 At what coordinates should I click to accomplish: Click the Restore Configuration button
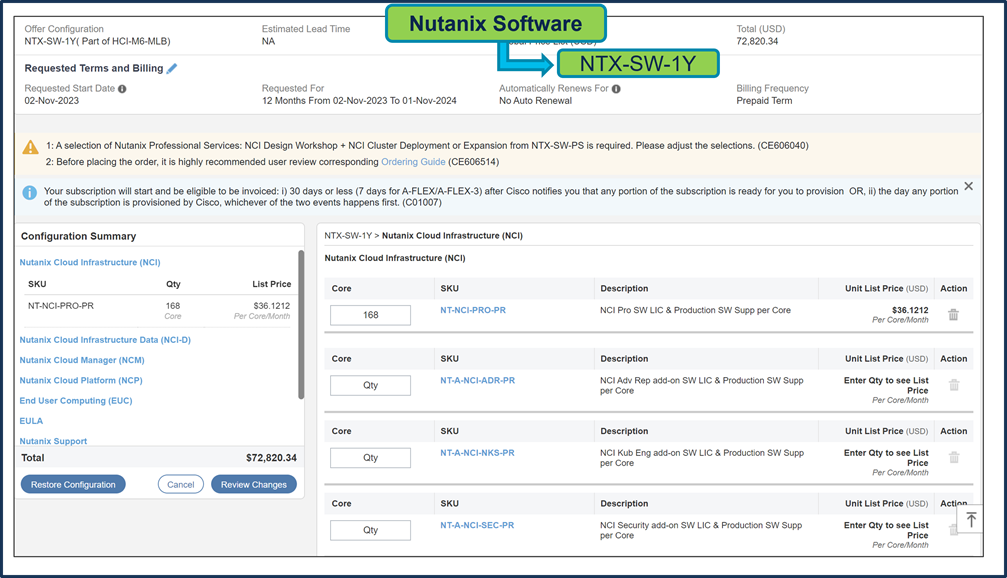pos(73,484)
